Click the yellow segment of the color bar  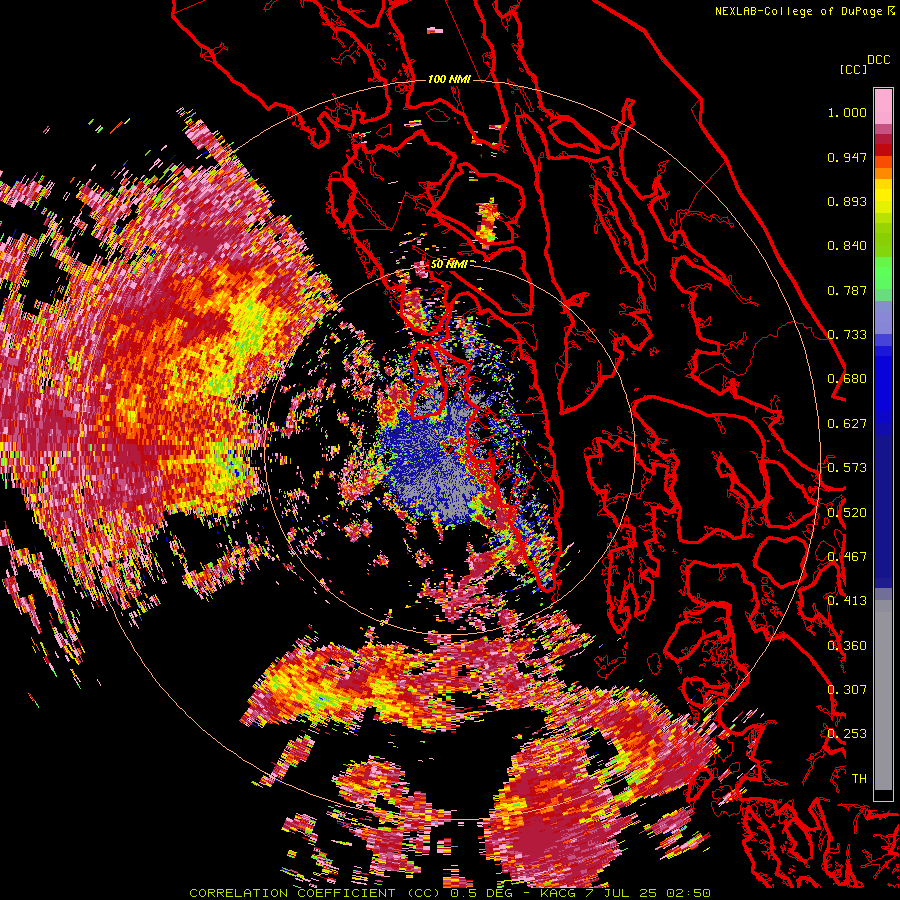pyautogui.click(x=883, y=197)
